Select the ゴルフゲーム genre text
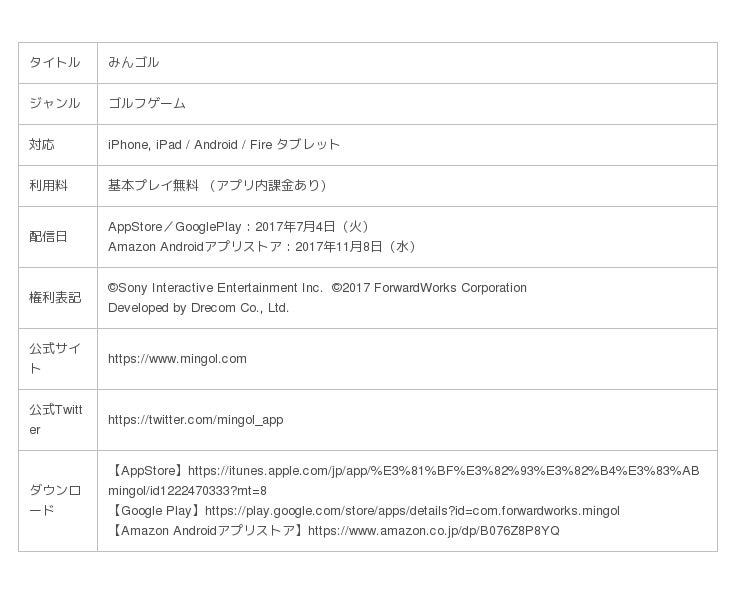This screenshot has height=592, width=740. click(147, 104)
